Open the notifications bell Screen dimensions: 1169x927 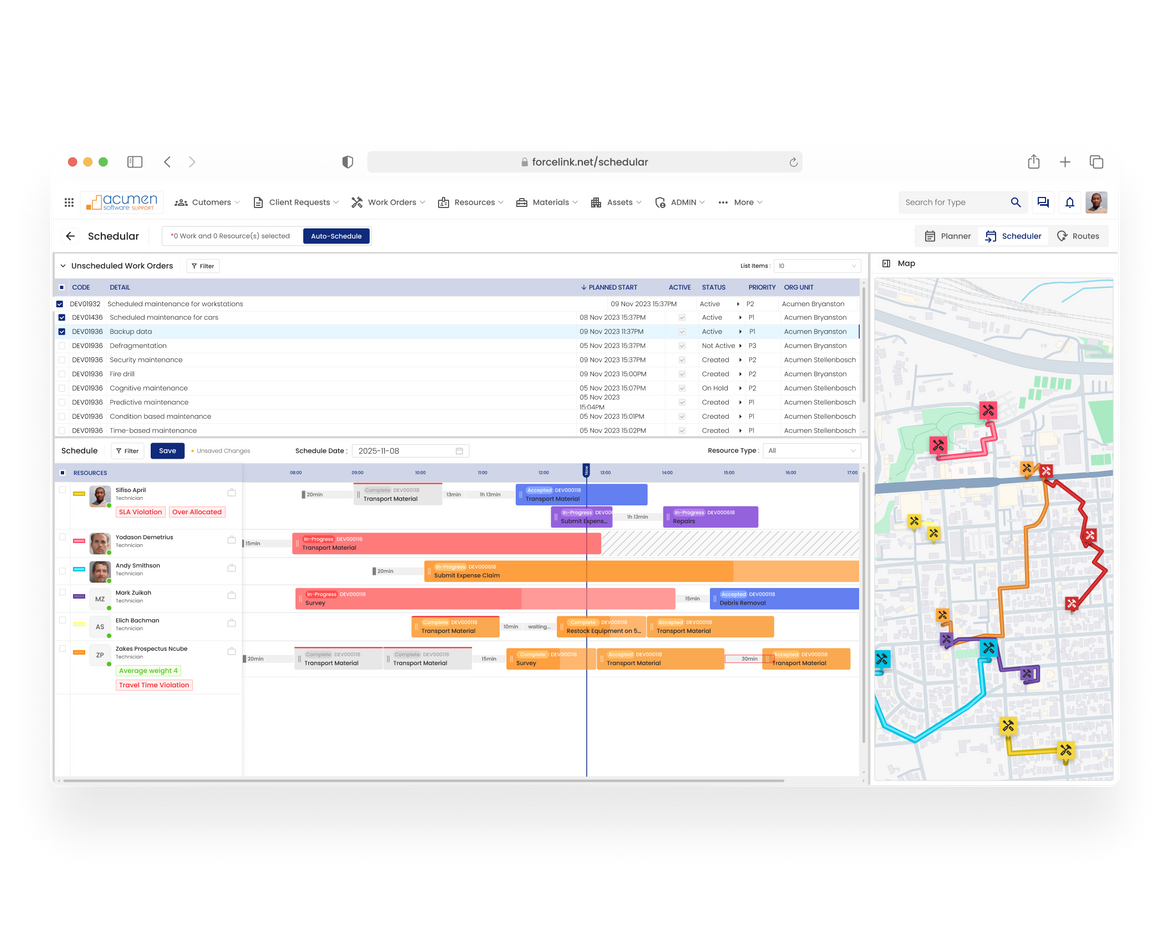point(1070,202)
